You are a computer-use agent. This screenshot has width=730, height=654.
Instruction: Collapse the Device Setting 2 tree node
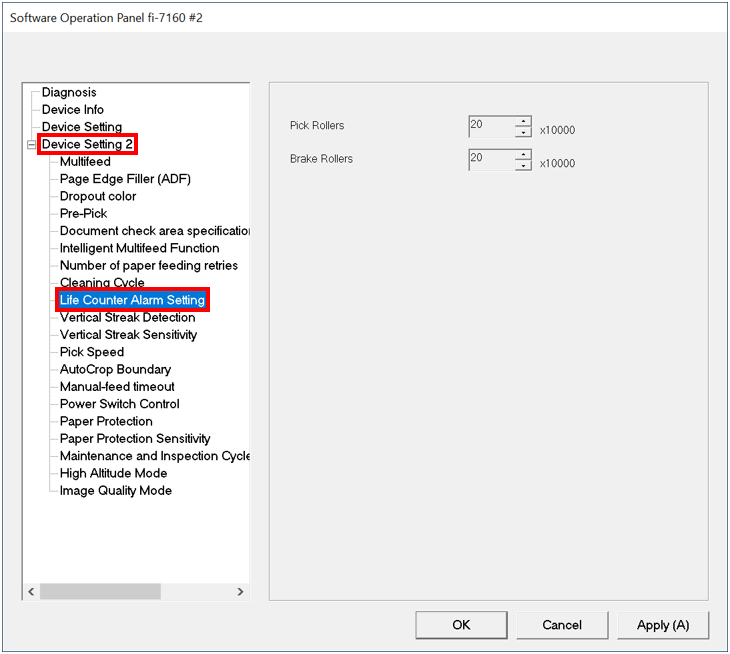pyautogui.click(x=31, y=145)
